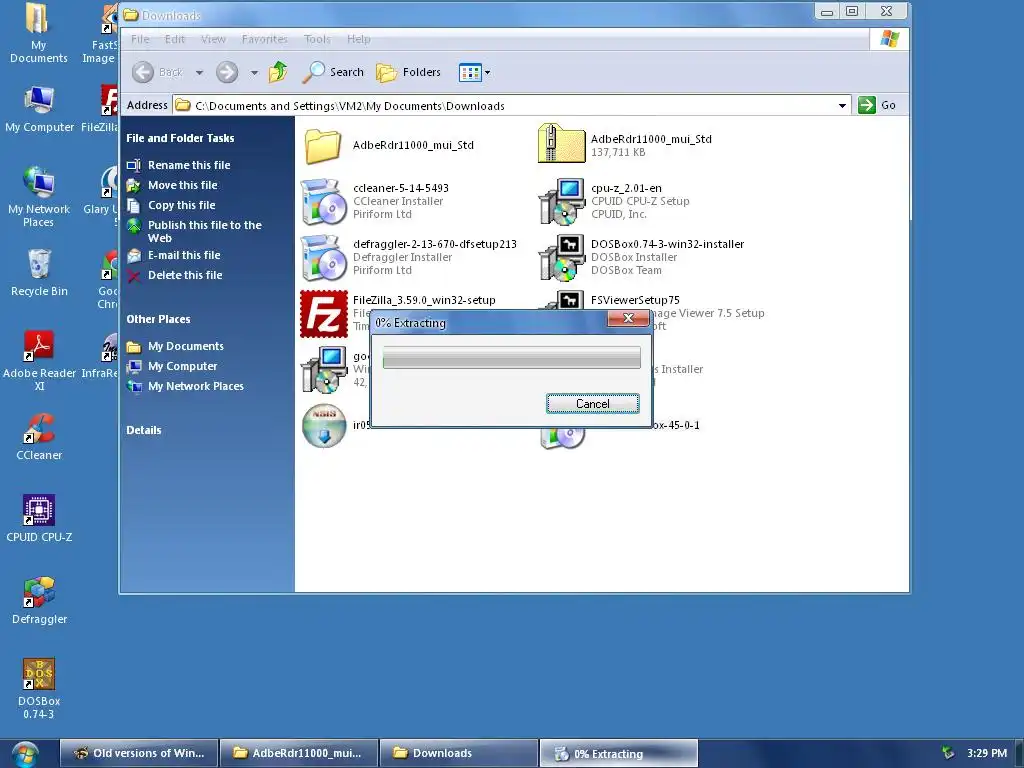Close the 0% Extracting dialog
Screen dimensions: 1024x768
click(628, 318)
